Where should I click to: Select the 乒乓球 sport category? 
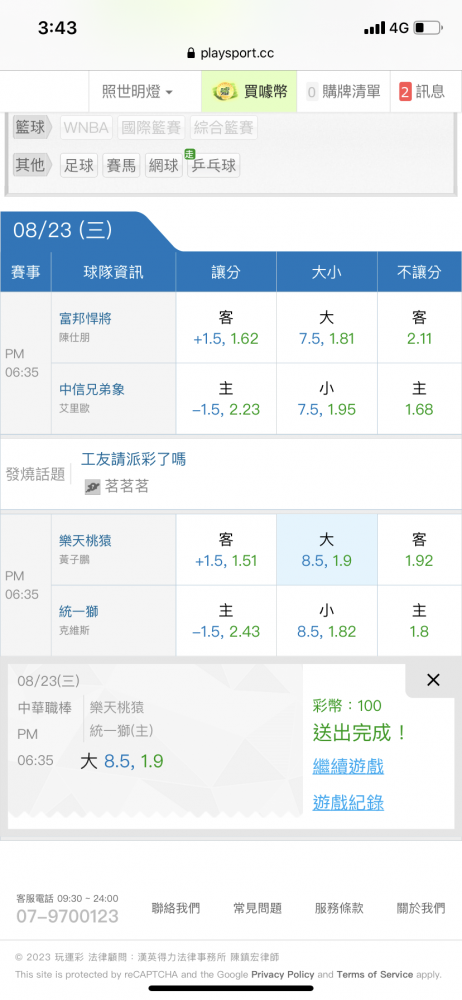coord(214,166)
